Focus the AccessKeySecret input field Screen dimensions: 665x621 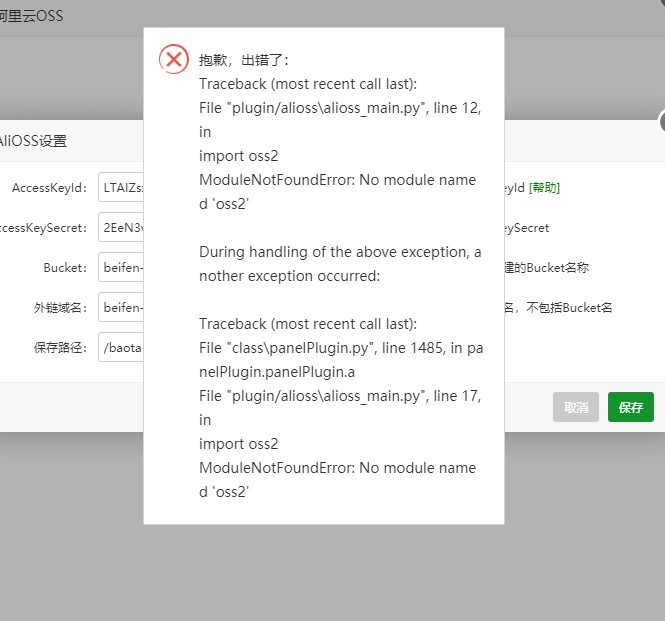coord(121,227)
